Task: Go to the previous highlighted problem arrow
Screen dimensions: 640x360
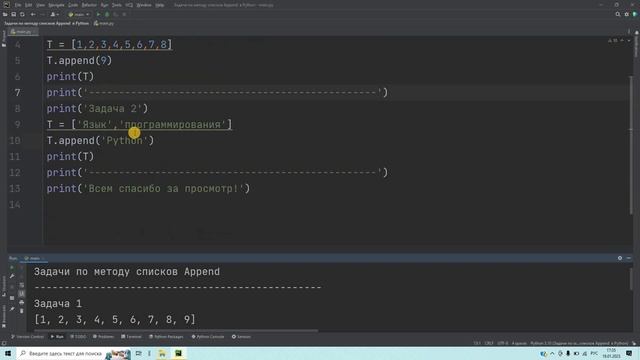Action: pos(622,40)
